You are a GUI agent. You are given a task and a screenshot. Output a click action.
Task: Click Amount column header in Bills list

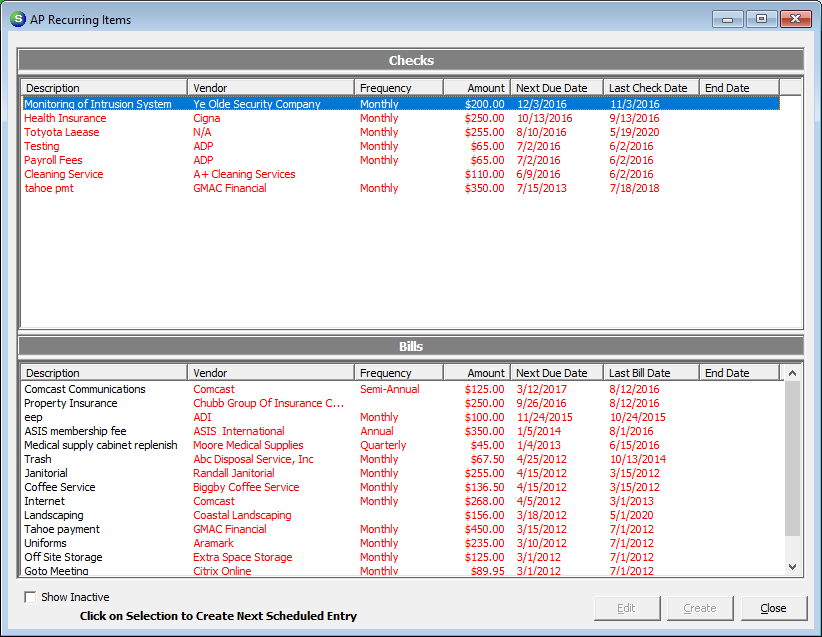pos(477,373)
